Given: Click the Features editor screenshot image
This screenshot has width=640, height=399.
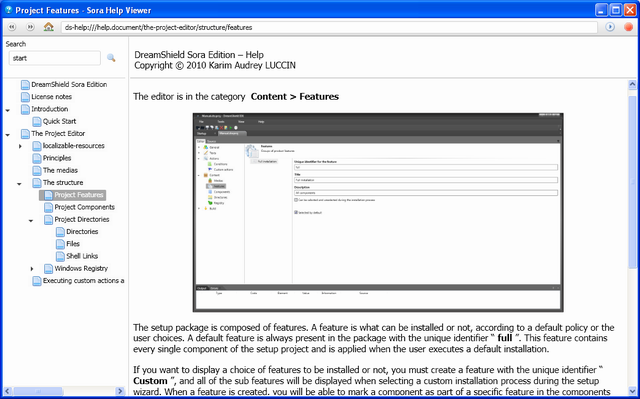Looking at the screenshot, I should point(378,213).
